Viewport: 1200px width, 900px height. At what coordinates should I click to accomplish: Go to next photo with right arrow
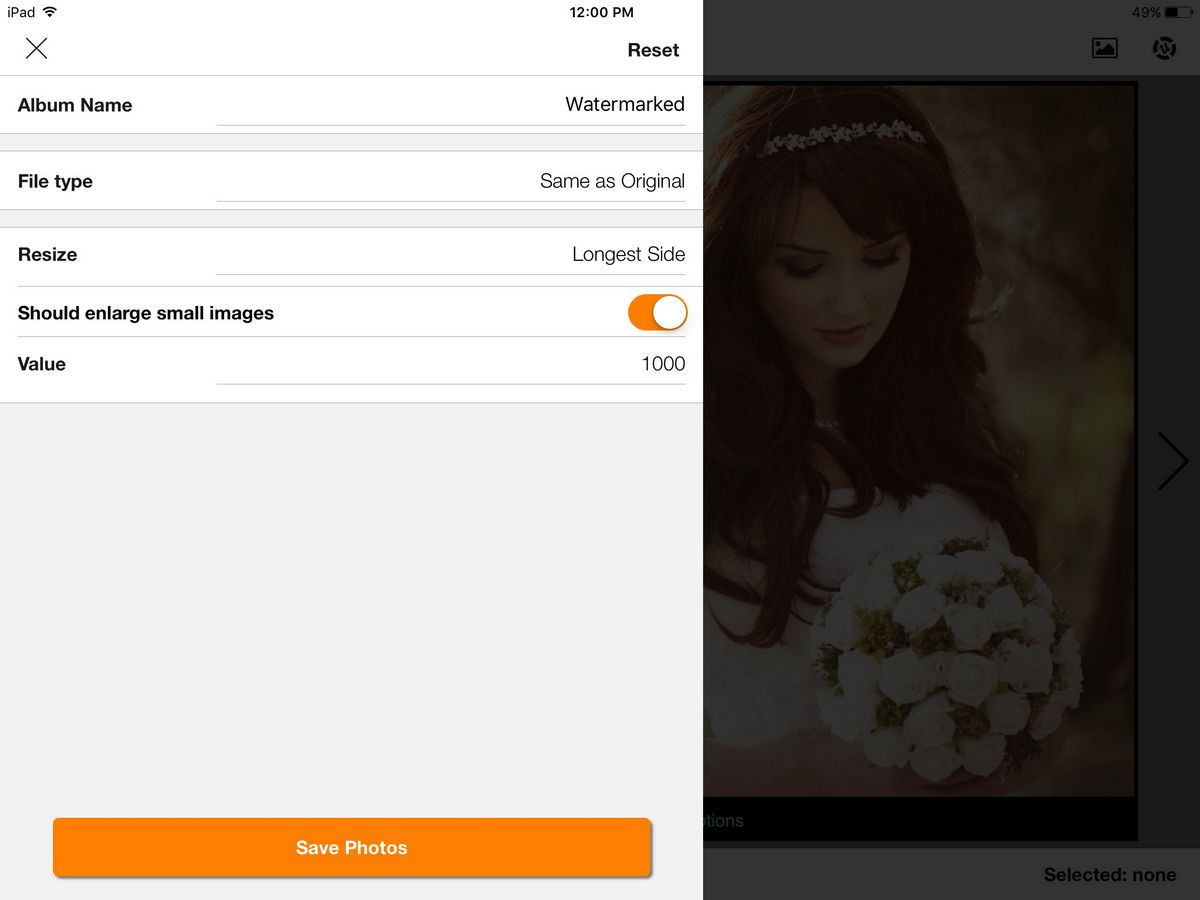click(1171, 461)
